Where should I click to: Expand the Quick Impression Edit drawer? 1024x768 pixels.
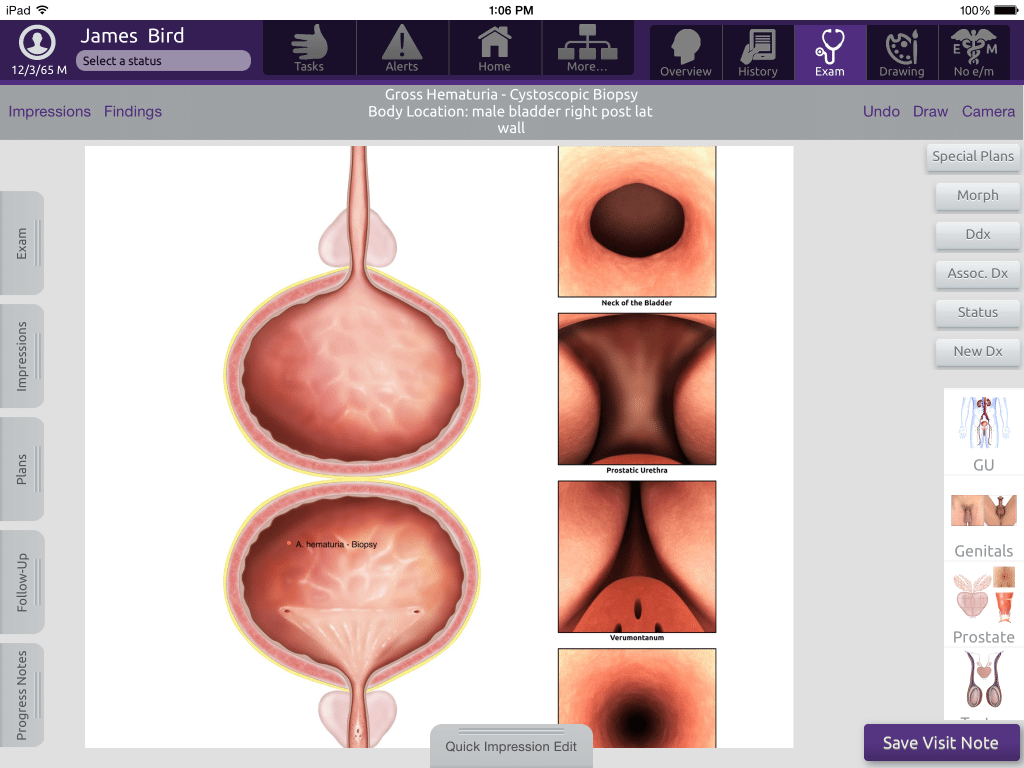[511, 746]
